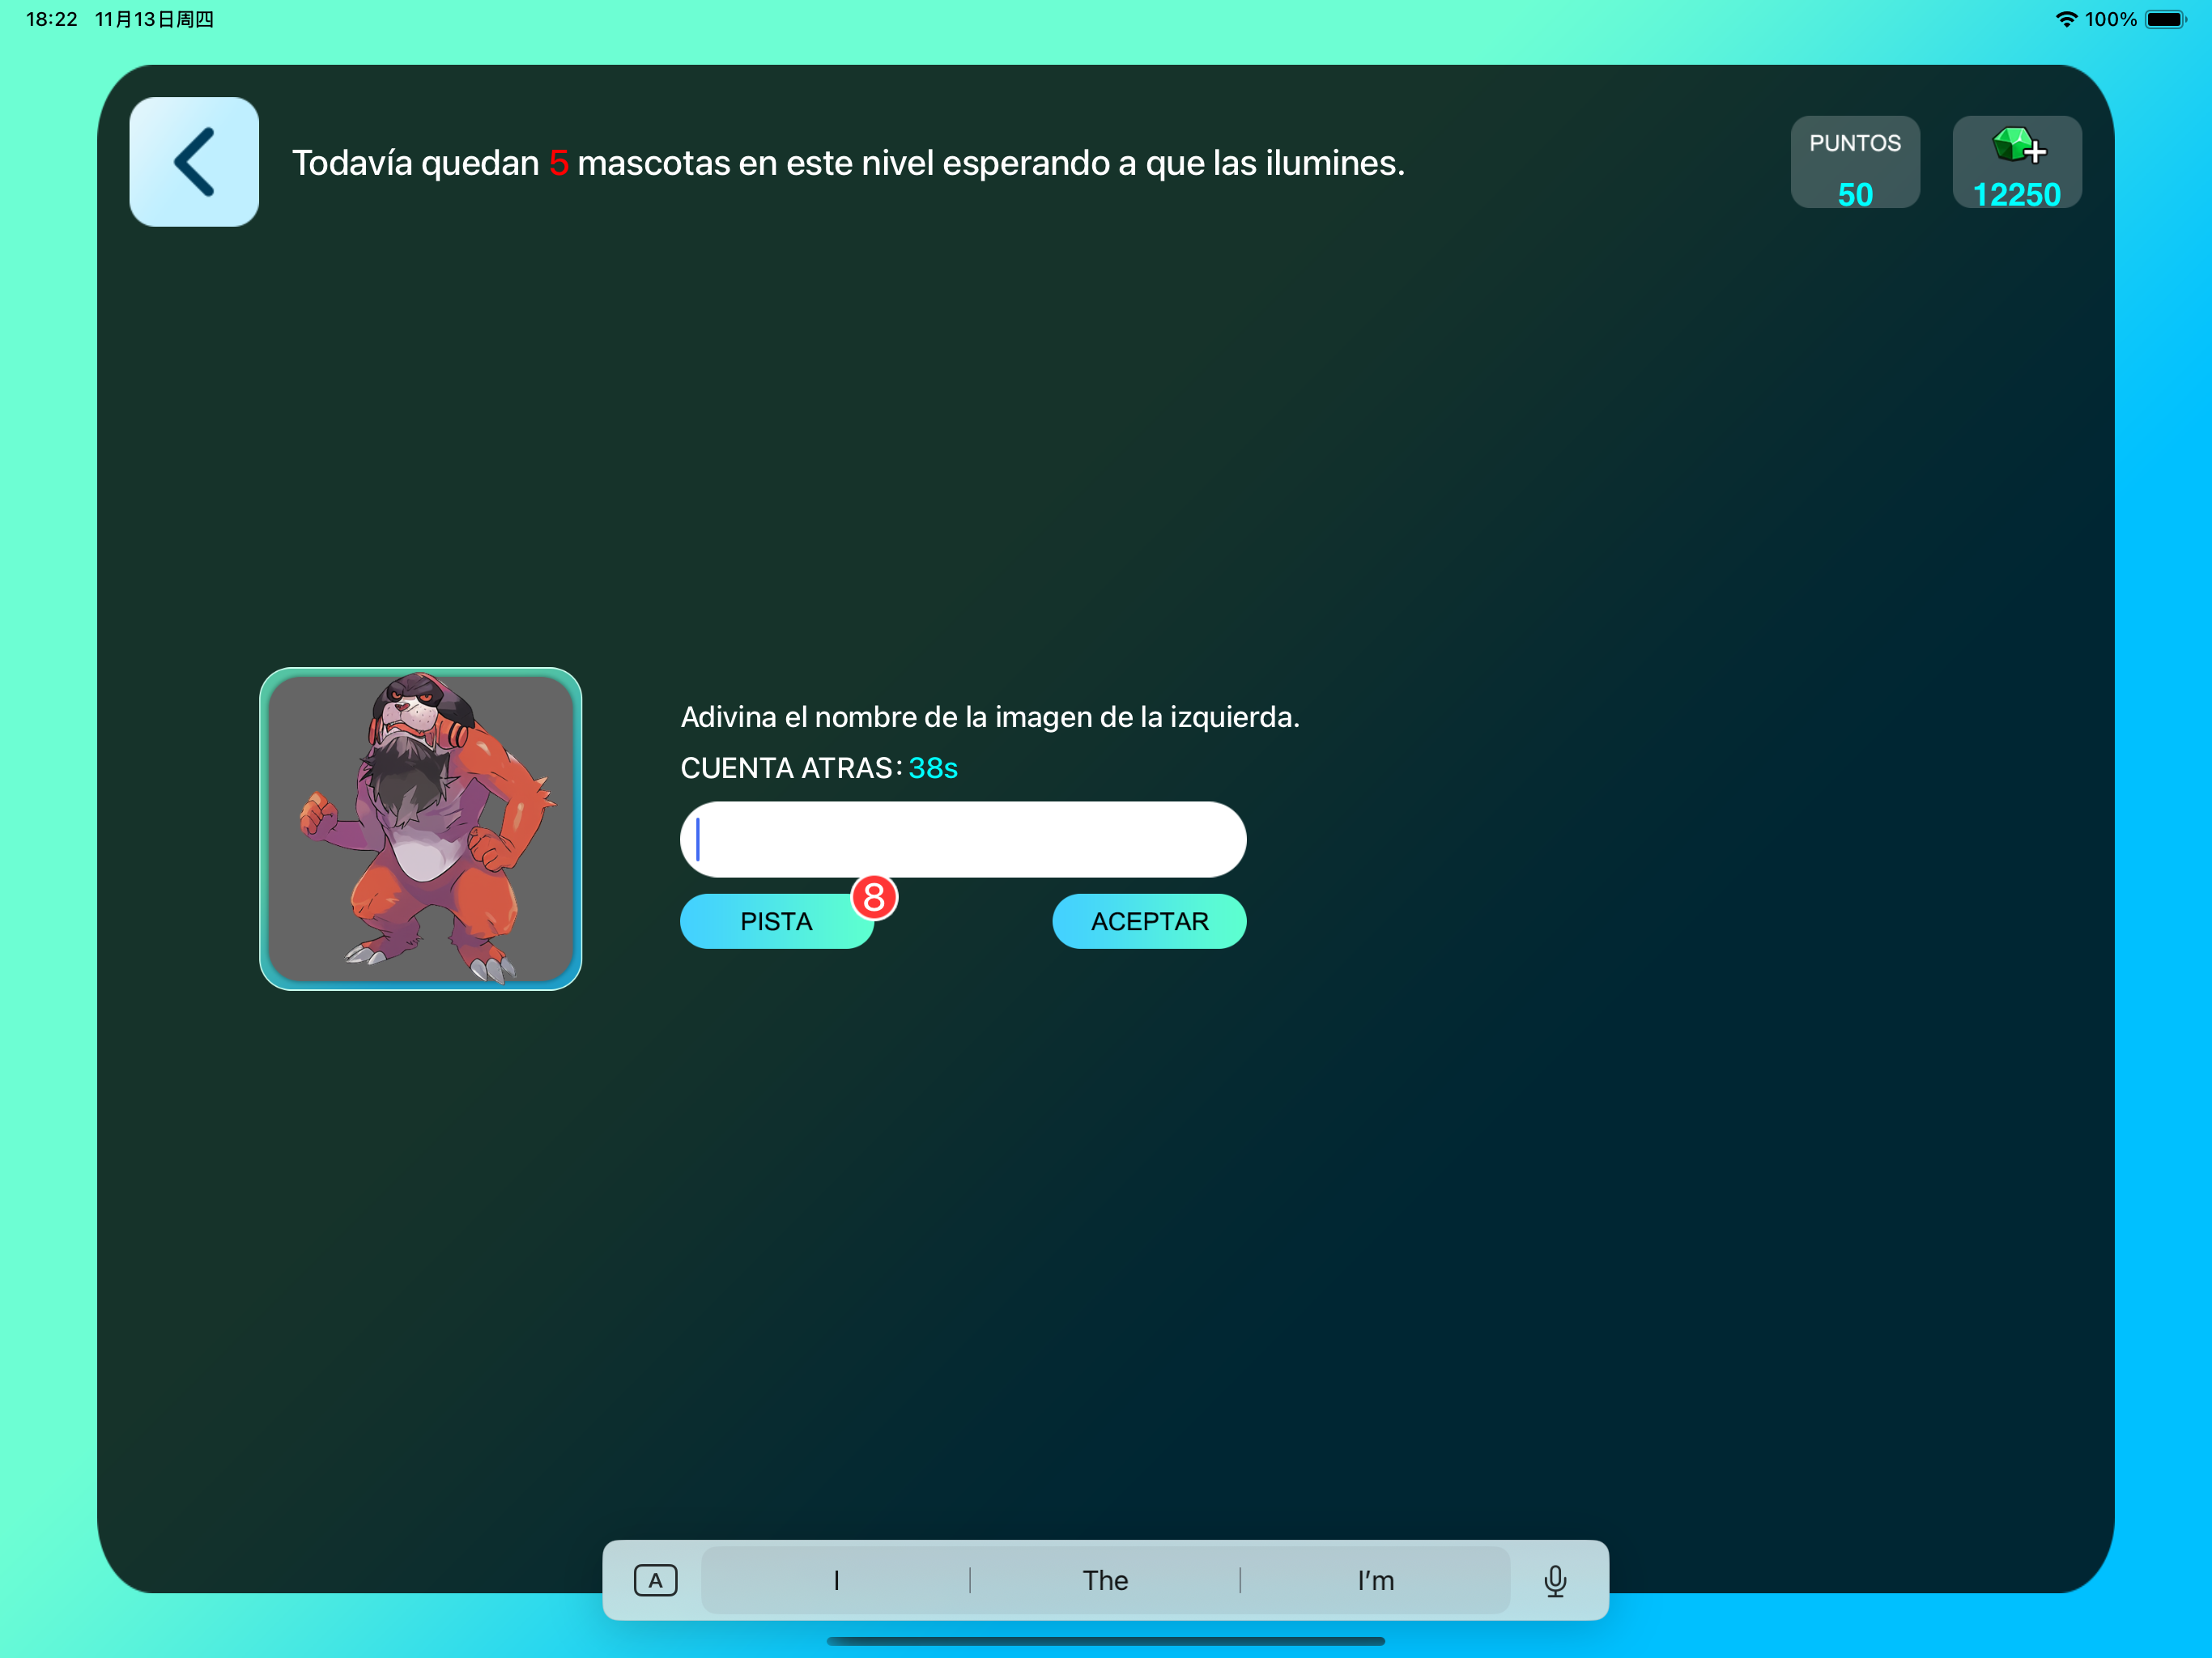Image resolution: width=2212 pixels, height=1658 pixels.
Task: Choose the "I" keyboard suggestion
Action: coord(836,1581)
